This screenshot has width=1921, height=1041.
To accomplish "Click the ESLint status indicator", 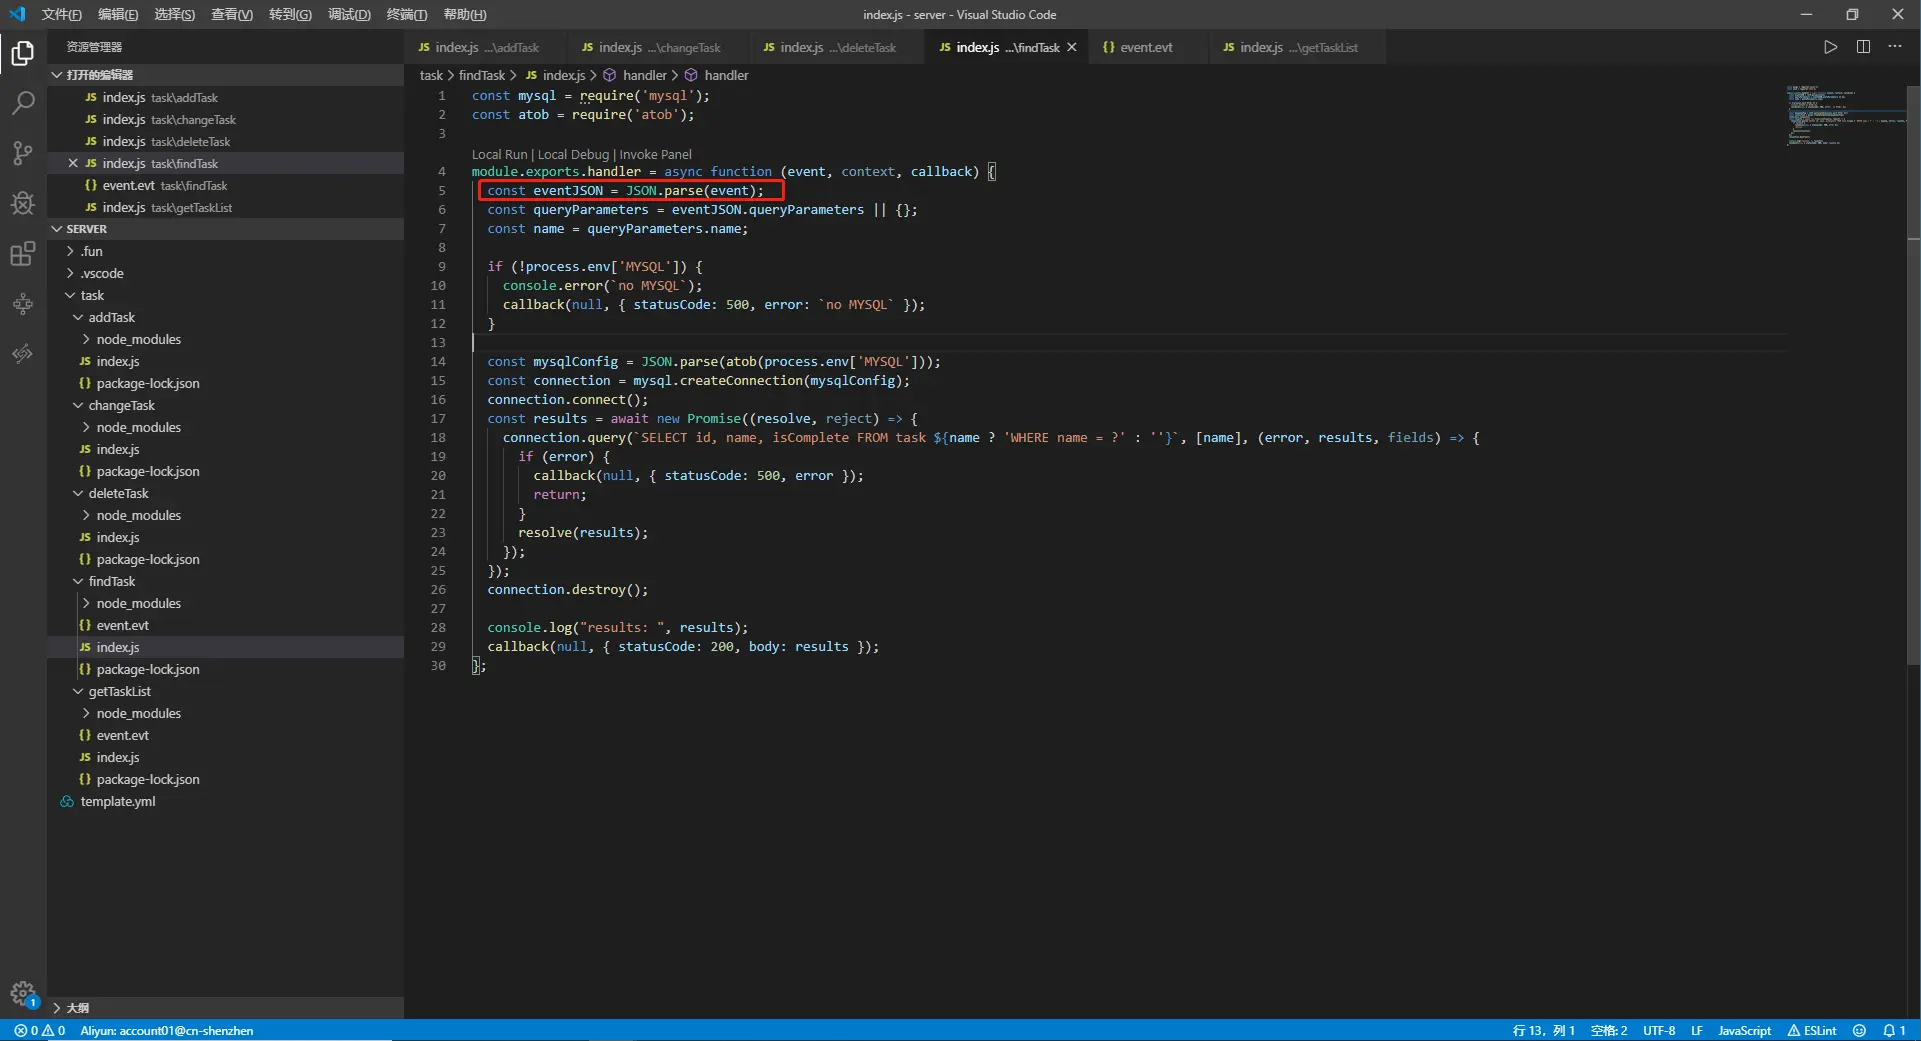I will point(1812,1030).
